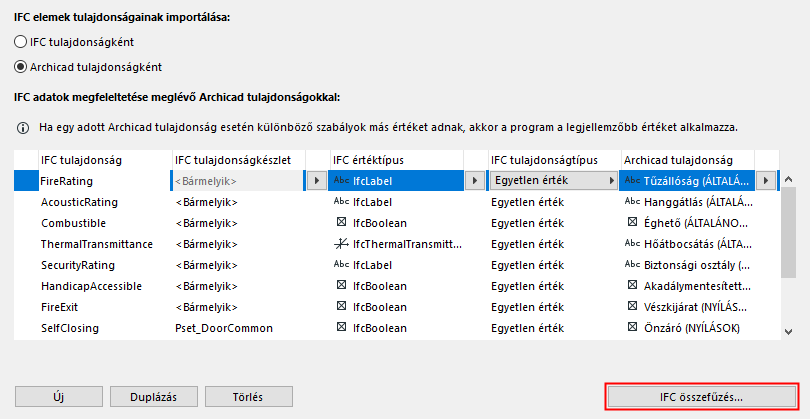
Task: Expand the Tűzállóság Archicad property dropdown arrow
Action: [x=766, y=181]
